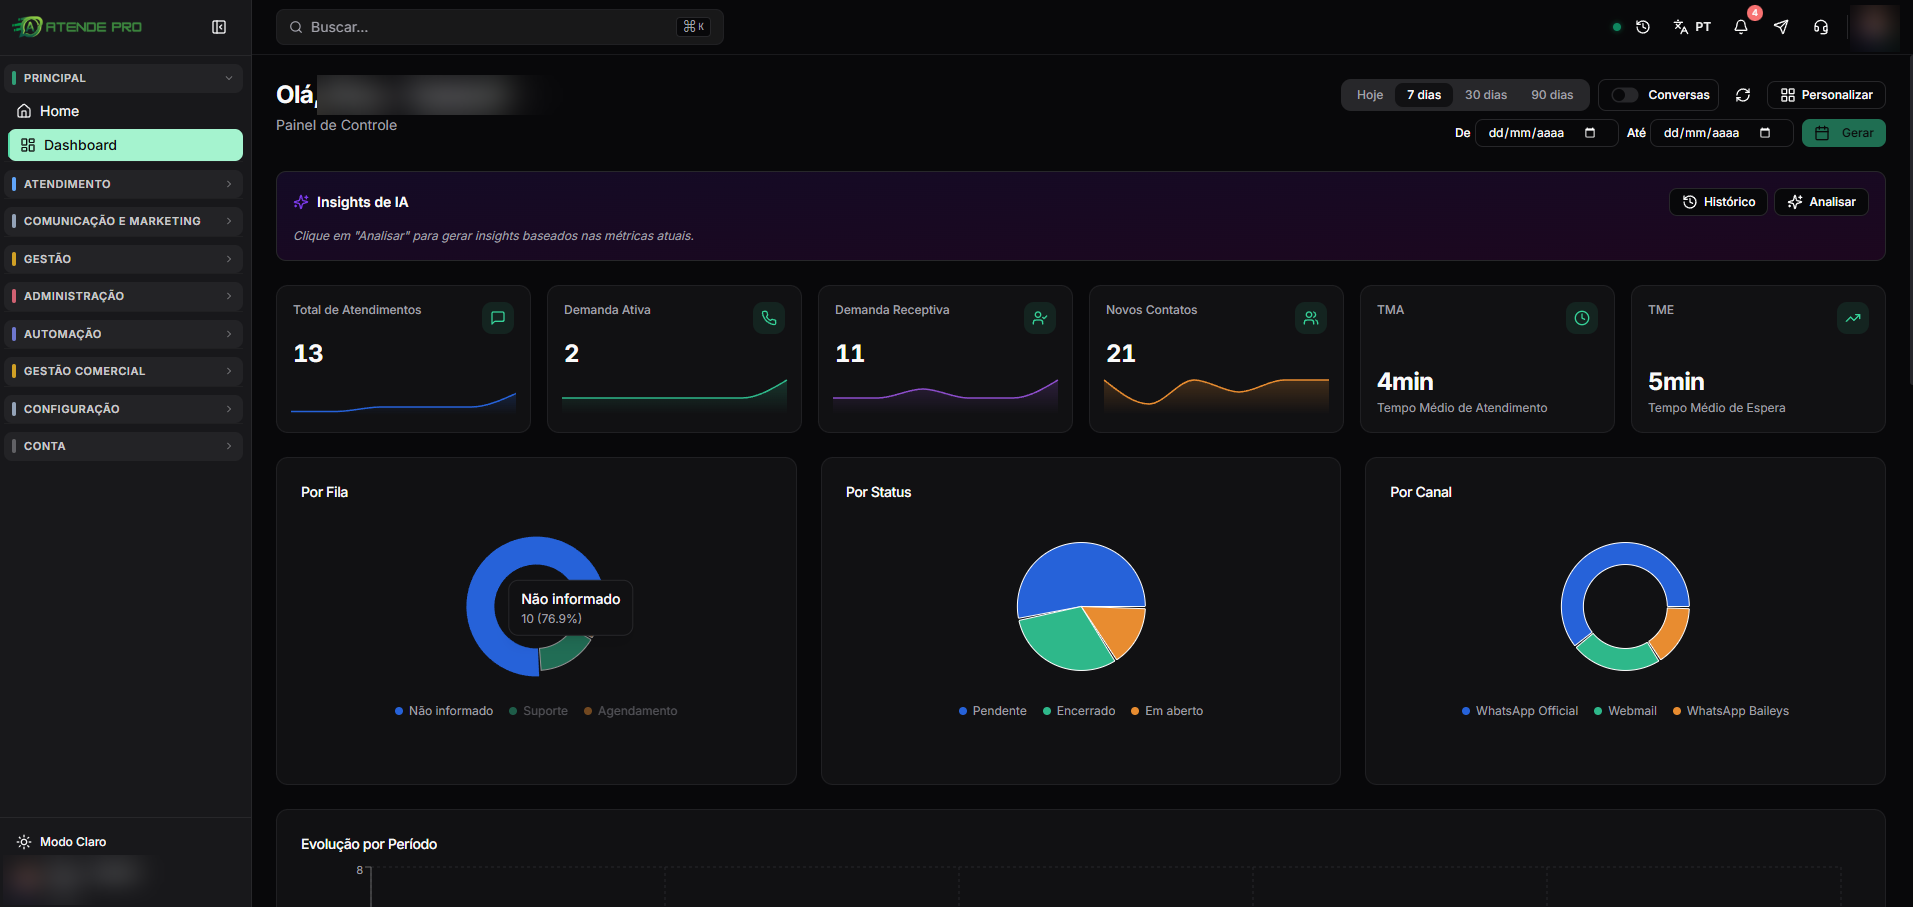Toggle Encerrado legend in Por Status
The width and height of the screenshot is (1913, 907).
pyautogui.click(x=1079, y=711)
